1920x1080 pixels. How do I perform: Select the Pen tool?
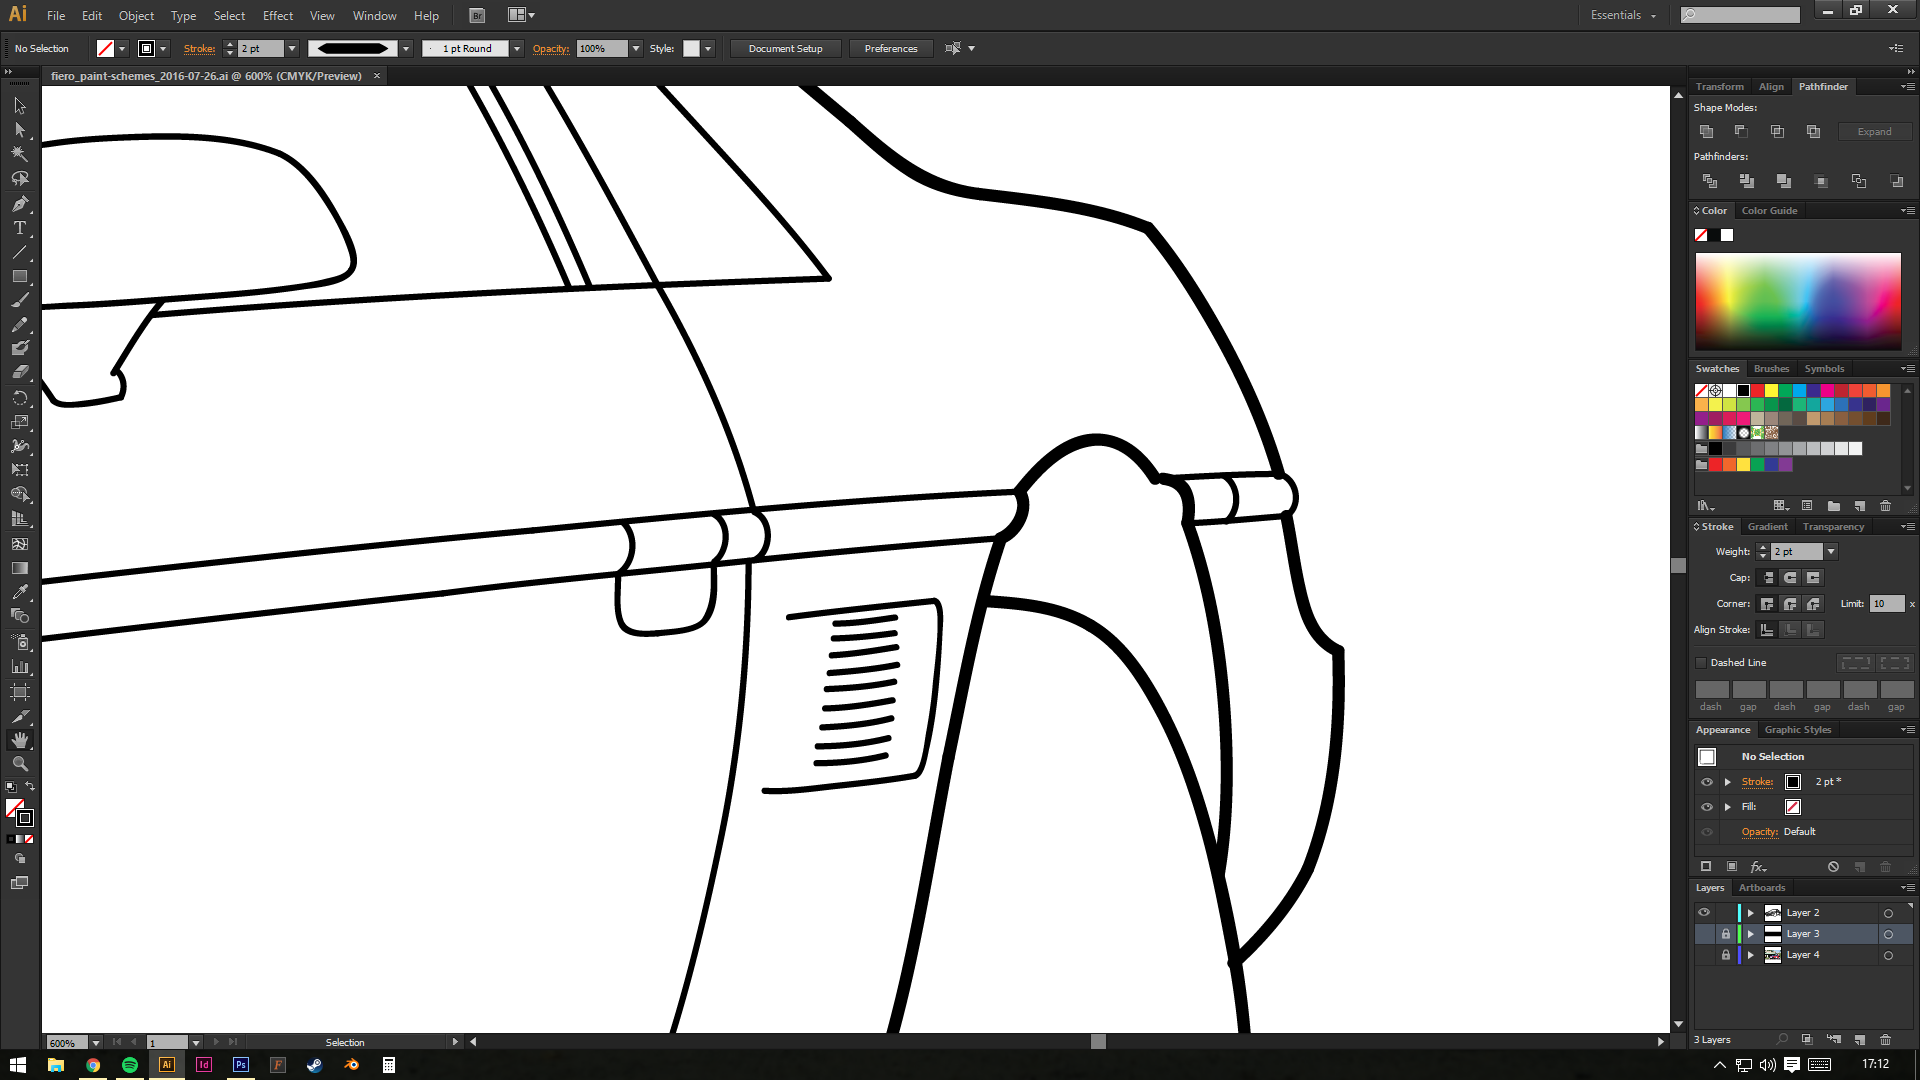(x=20, y=204)
